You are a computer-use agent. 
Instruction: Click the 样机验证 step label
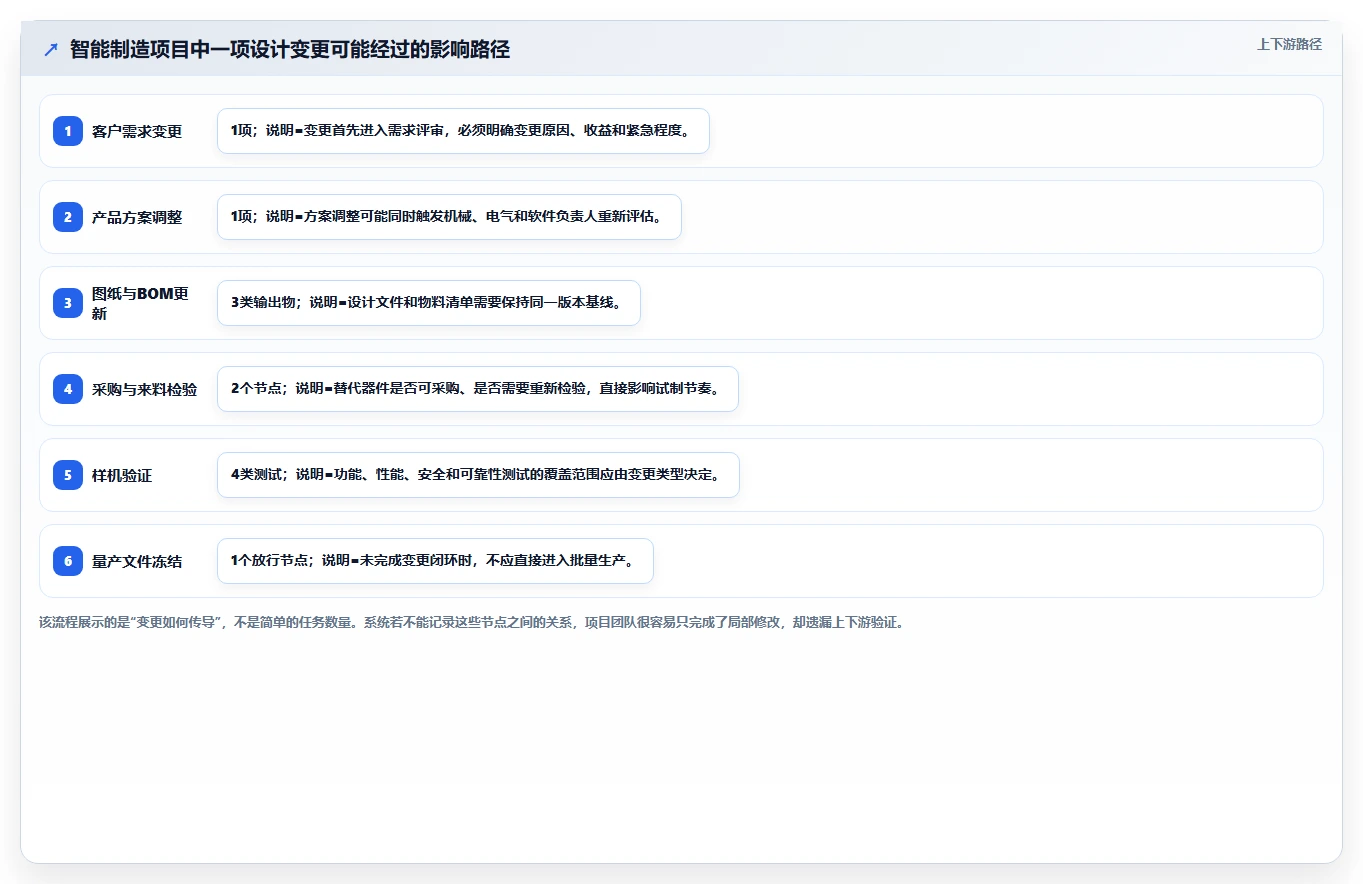coord(122,475)
